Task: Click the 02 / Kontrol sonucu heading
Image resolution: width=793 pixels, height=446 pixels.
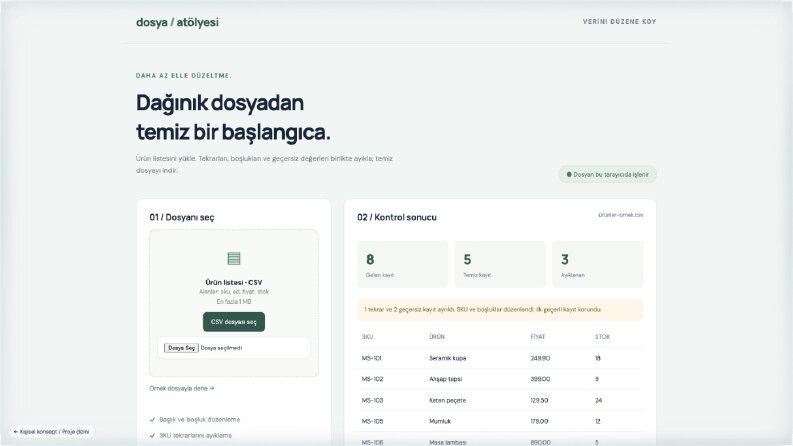Action: point(396,217)
